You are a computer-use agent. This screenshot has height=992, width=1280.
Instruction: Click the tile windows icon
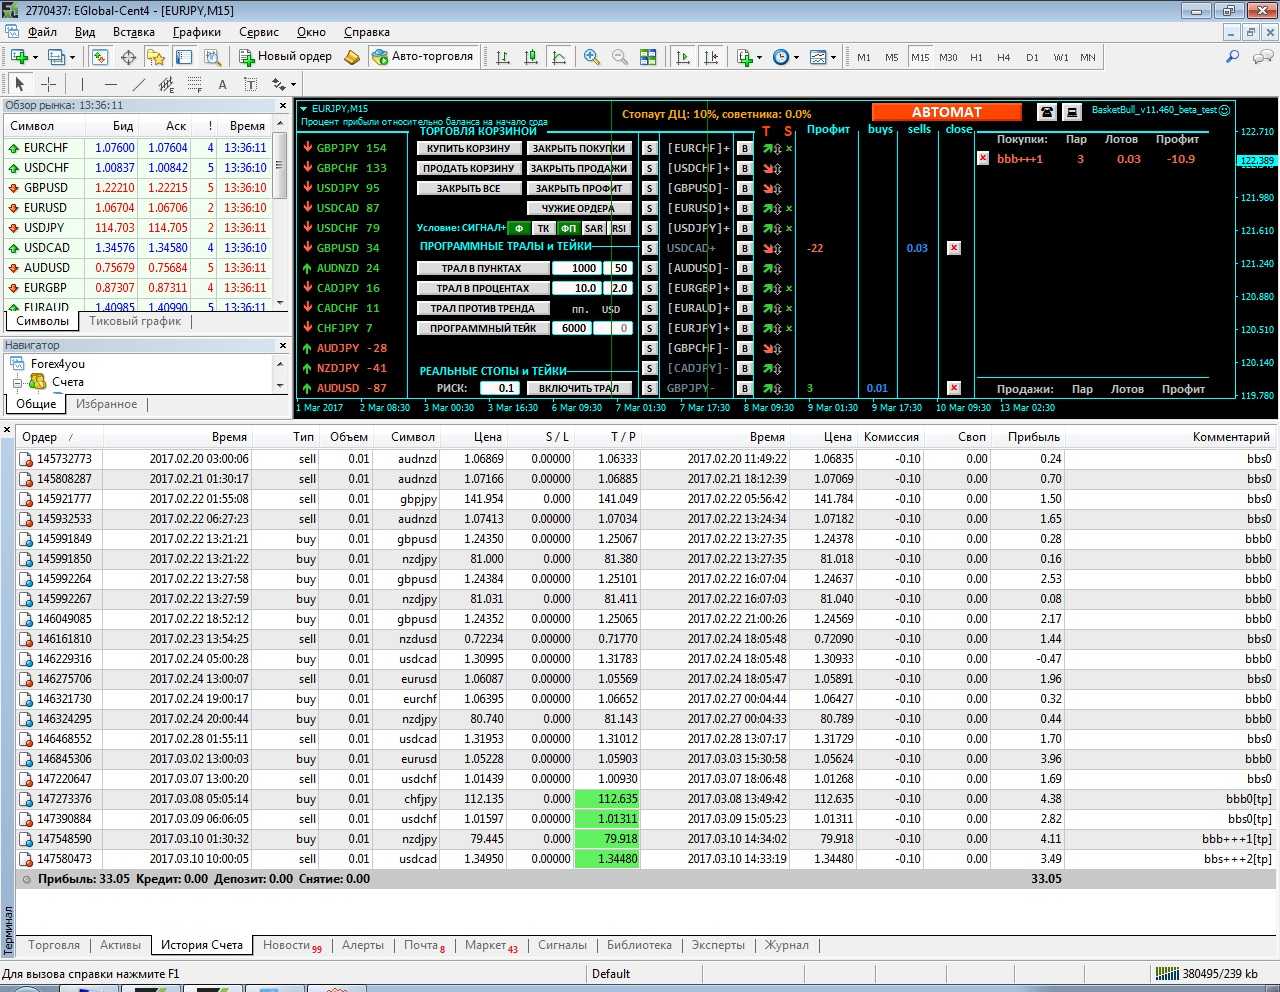tap(648, 57)
